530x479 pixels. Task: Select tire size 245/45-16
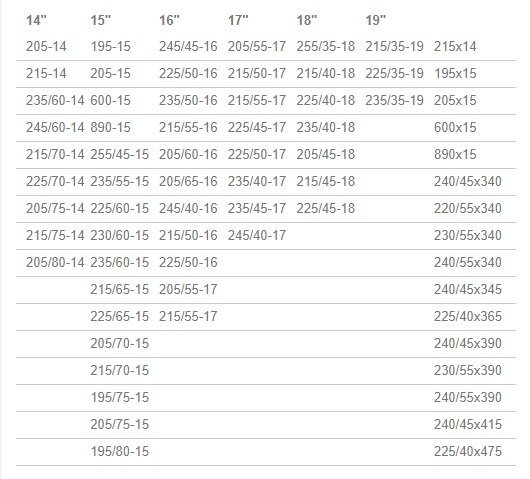click(188, 47)
